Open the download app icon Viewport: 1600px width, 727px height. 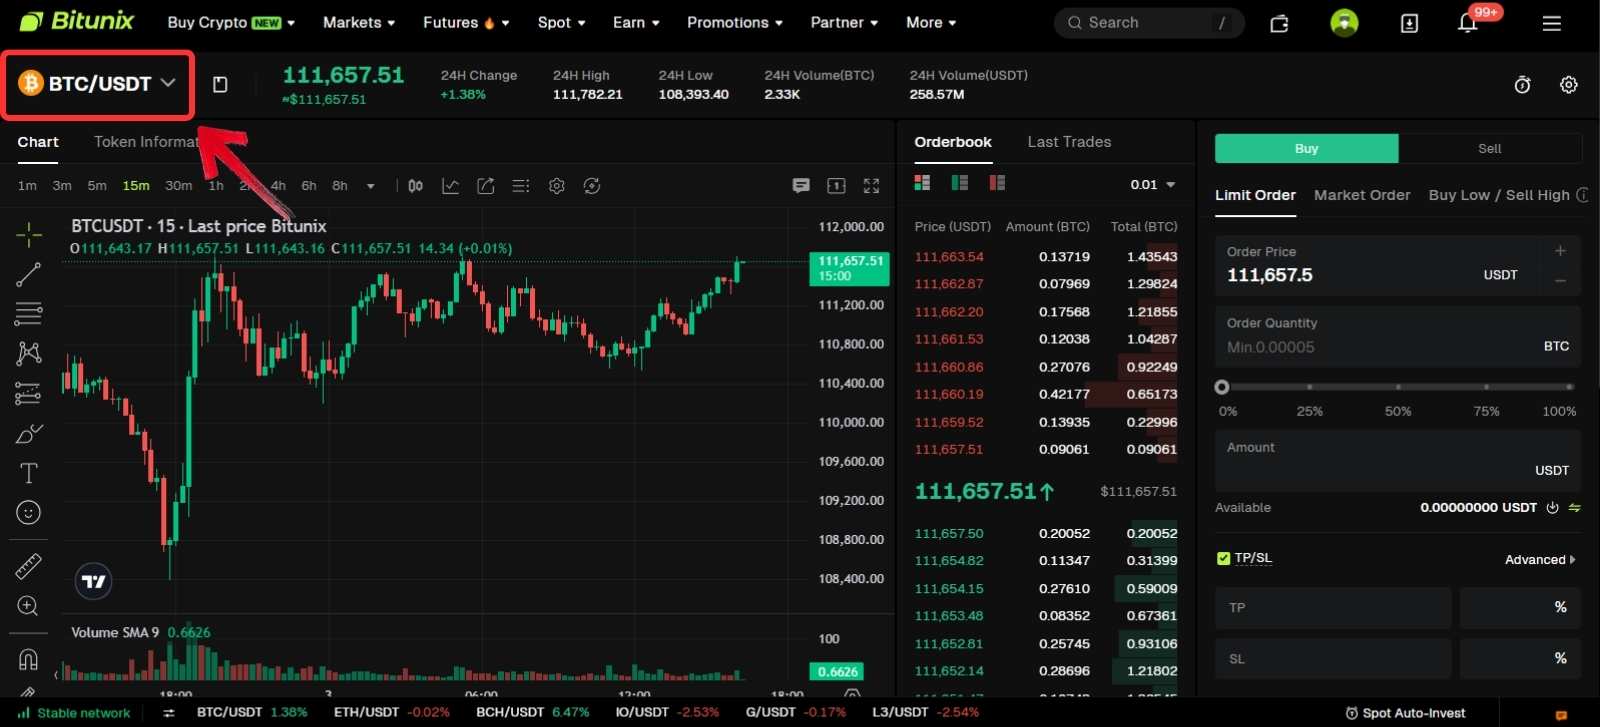click(x=1409, y=23)
